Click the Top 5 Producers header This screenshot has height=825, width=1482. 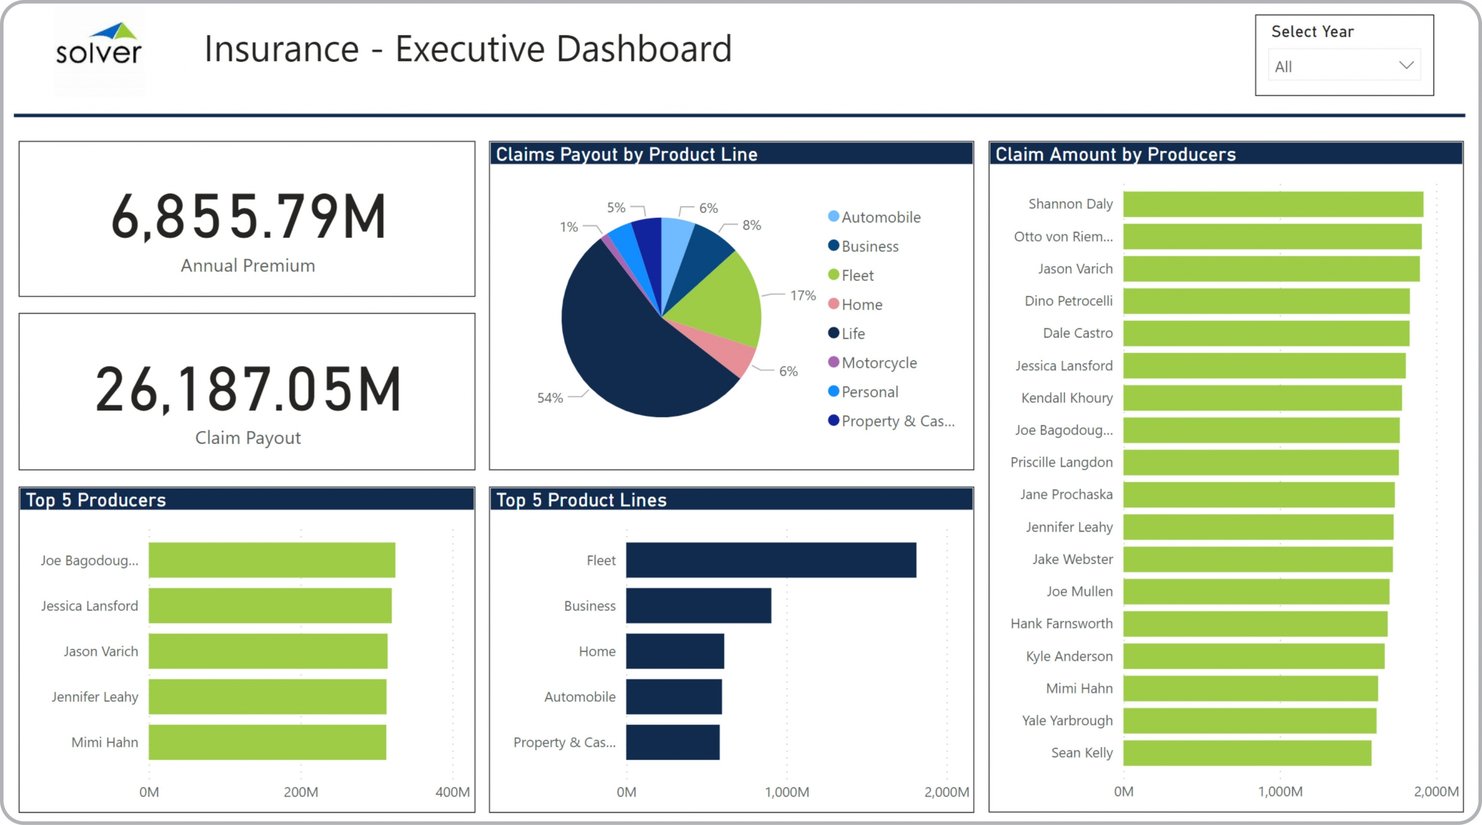(x=96, y=500)
